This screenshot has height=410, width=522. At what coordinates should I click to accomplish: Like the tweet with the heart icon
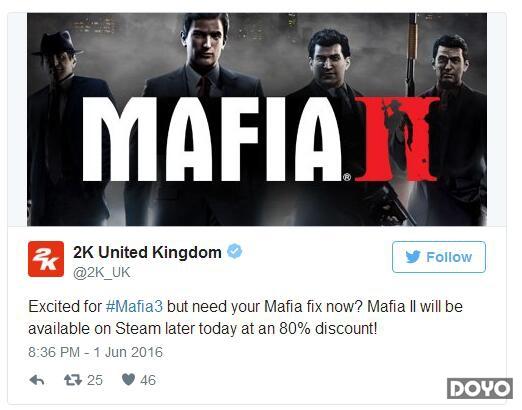coord(128,380)
